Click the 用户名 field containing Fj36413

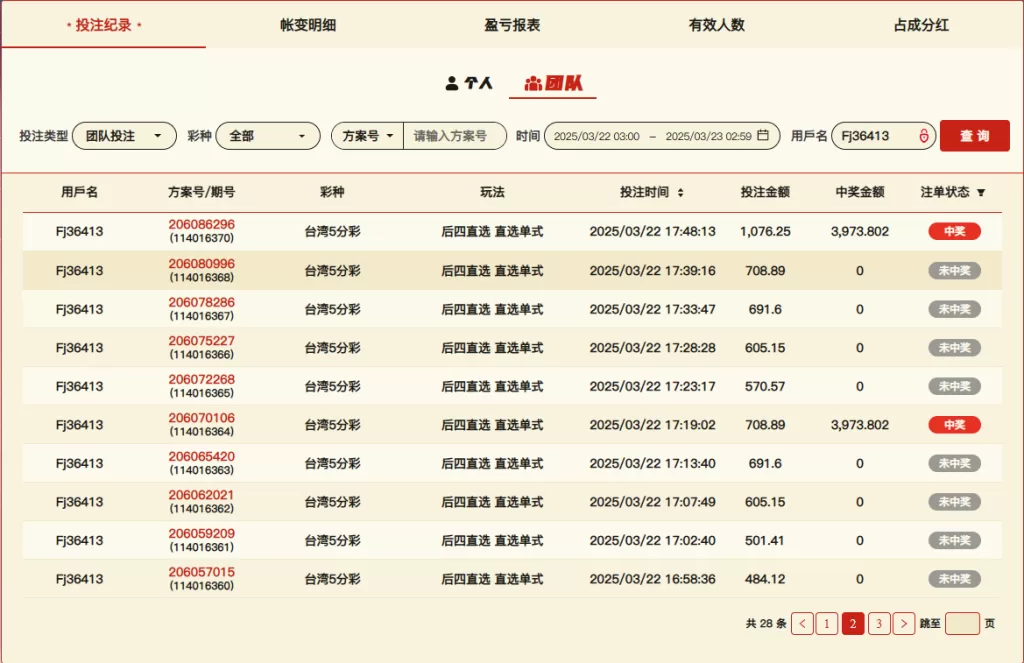(883, 136)
